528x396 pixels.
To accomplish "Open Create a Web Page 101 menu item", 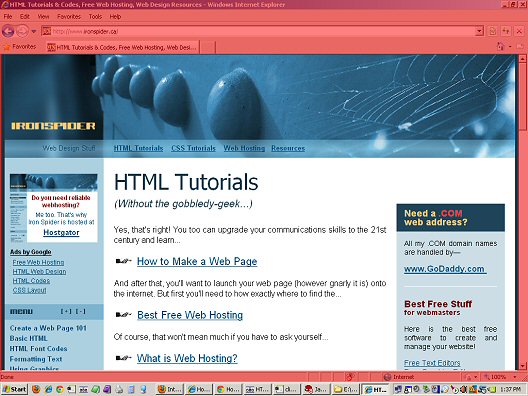I will (x=48, y=328).
